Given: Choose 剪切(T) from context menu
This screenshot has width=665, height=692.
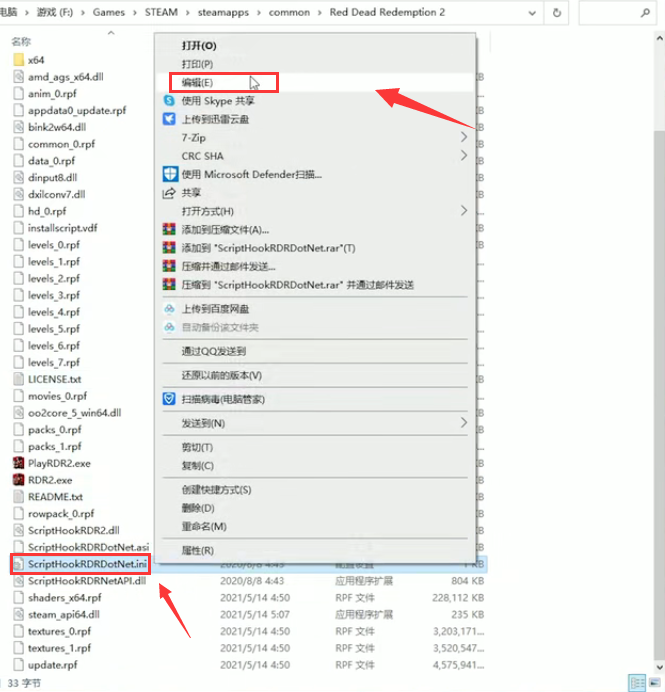Looking at the screenshot, I should pos(197,447).
